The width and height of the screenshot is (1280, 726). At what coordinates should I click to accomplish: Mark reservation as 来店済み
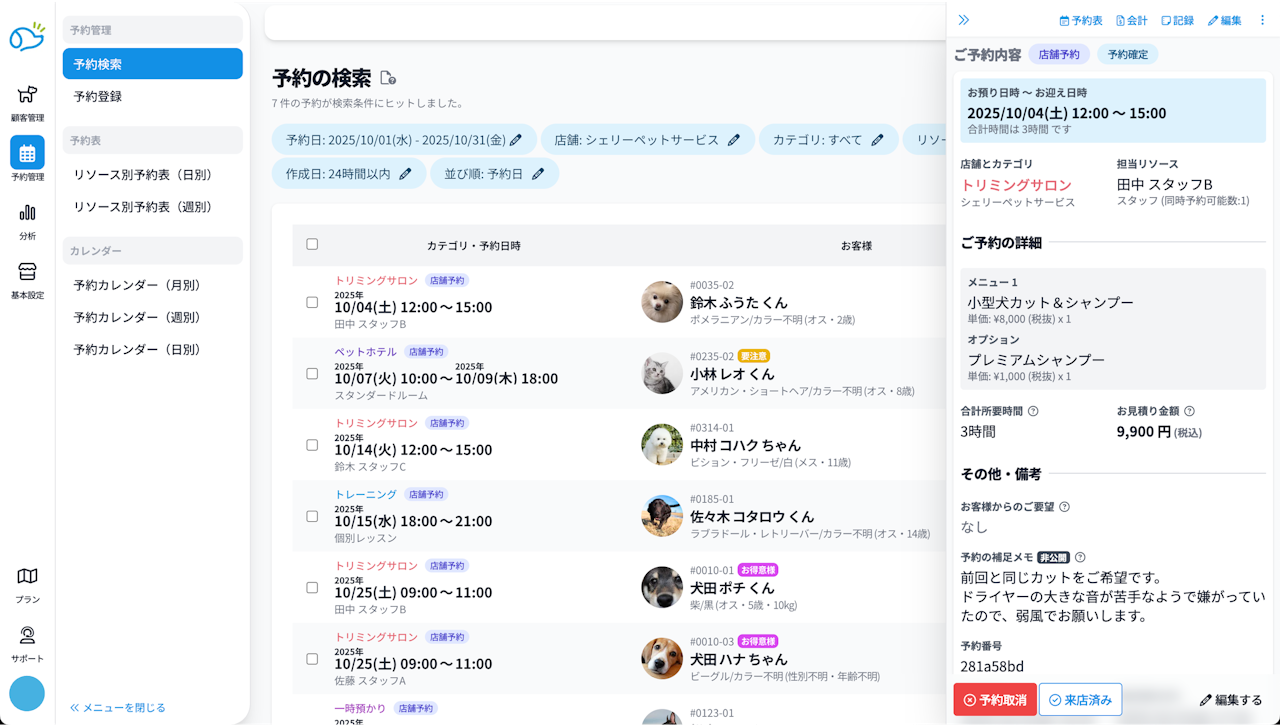click(x=1080, y=700)
